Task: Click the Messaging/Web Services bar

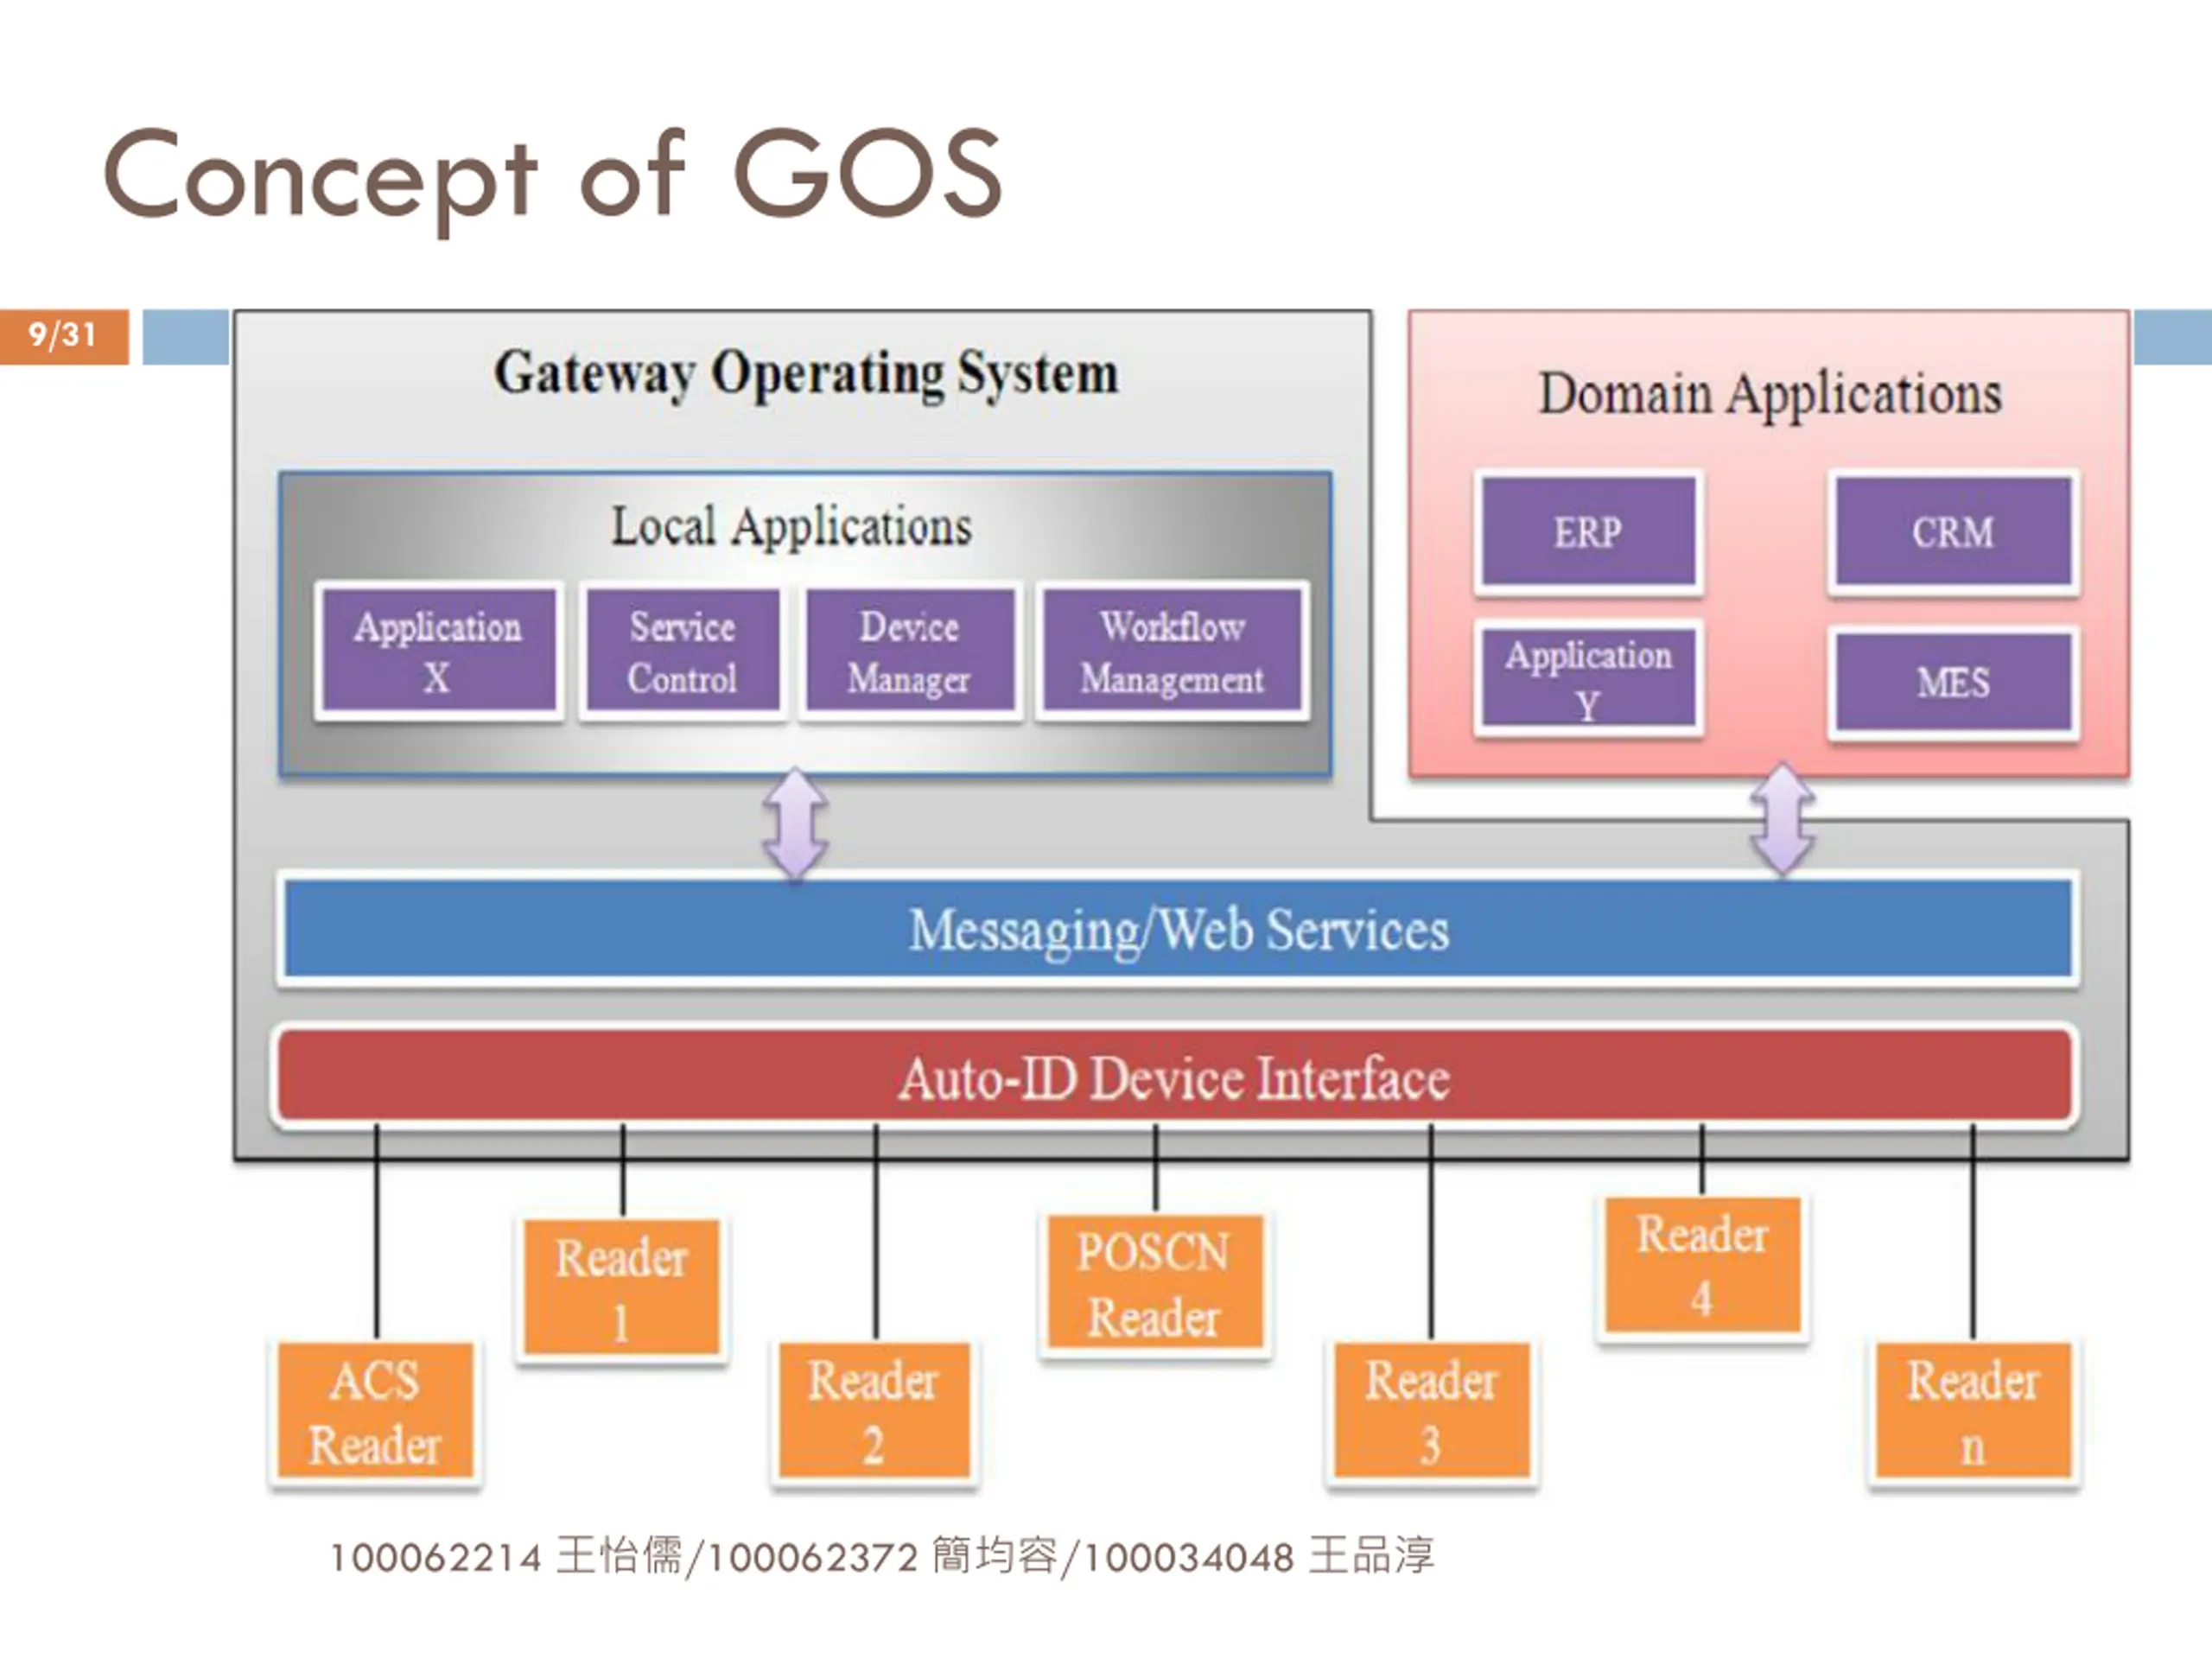Action: (x=1177, y=929)
